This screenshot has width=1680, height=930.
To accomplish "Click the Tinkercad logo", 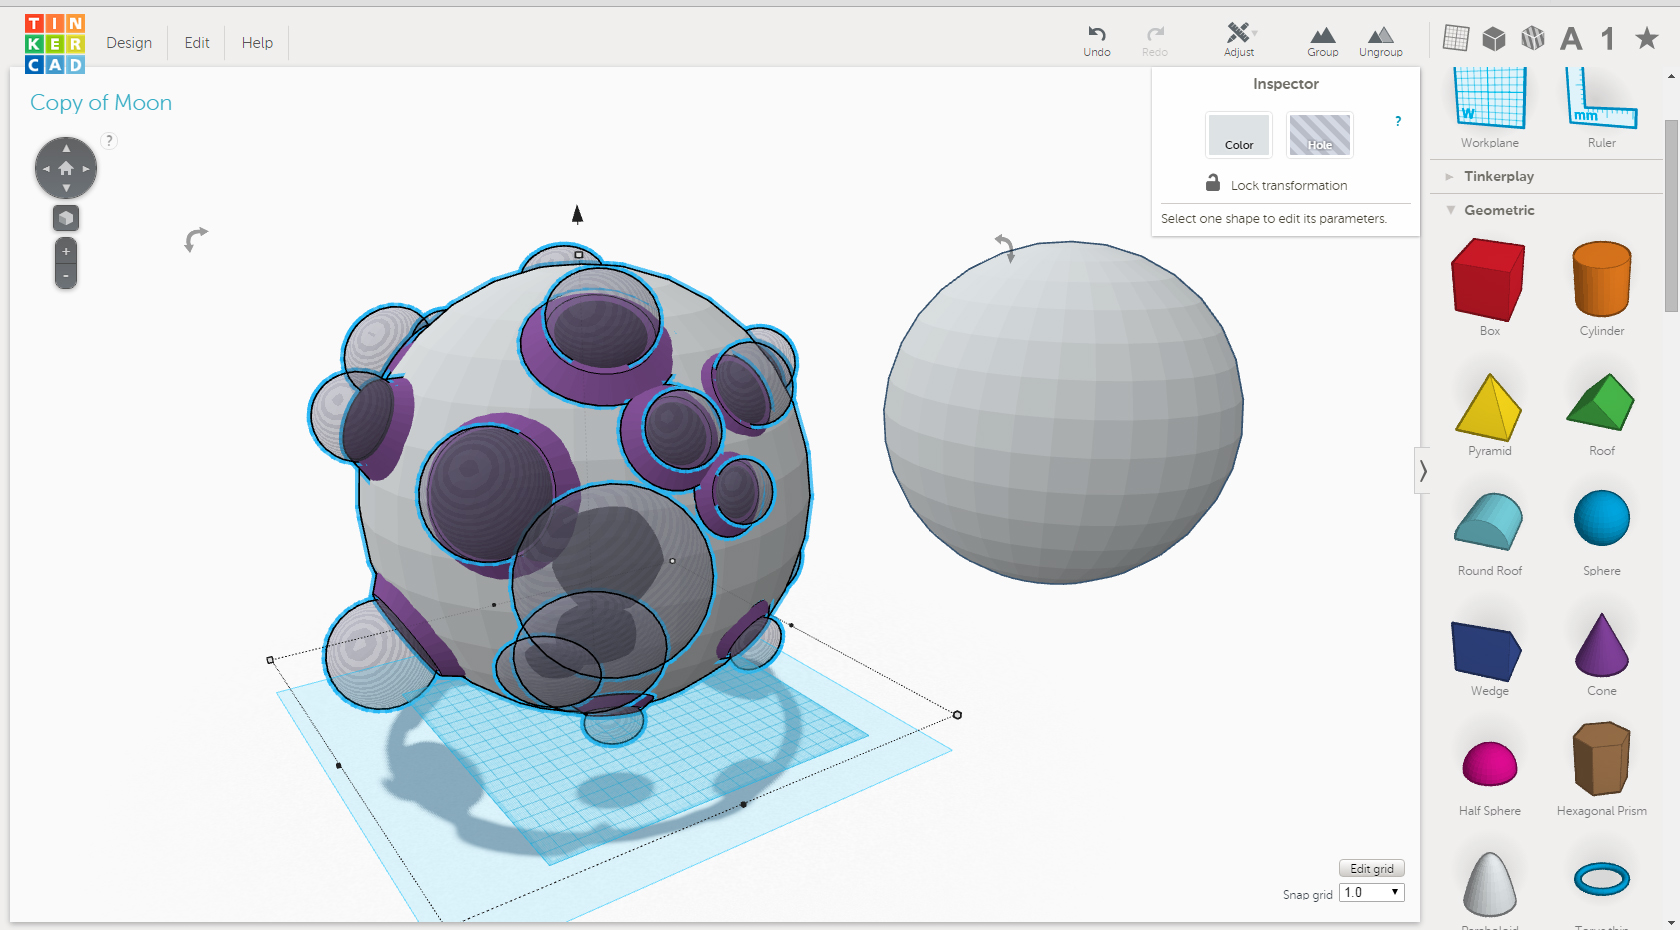I will 55,44.
